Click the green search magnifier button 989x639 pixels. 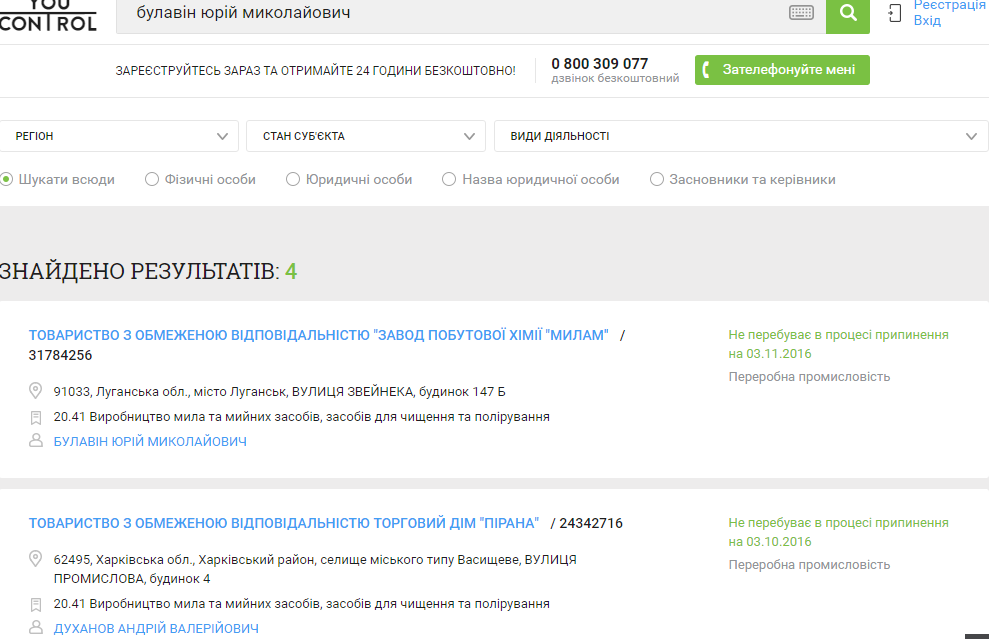coord(848,14)
